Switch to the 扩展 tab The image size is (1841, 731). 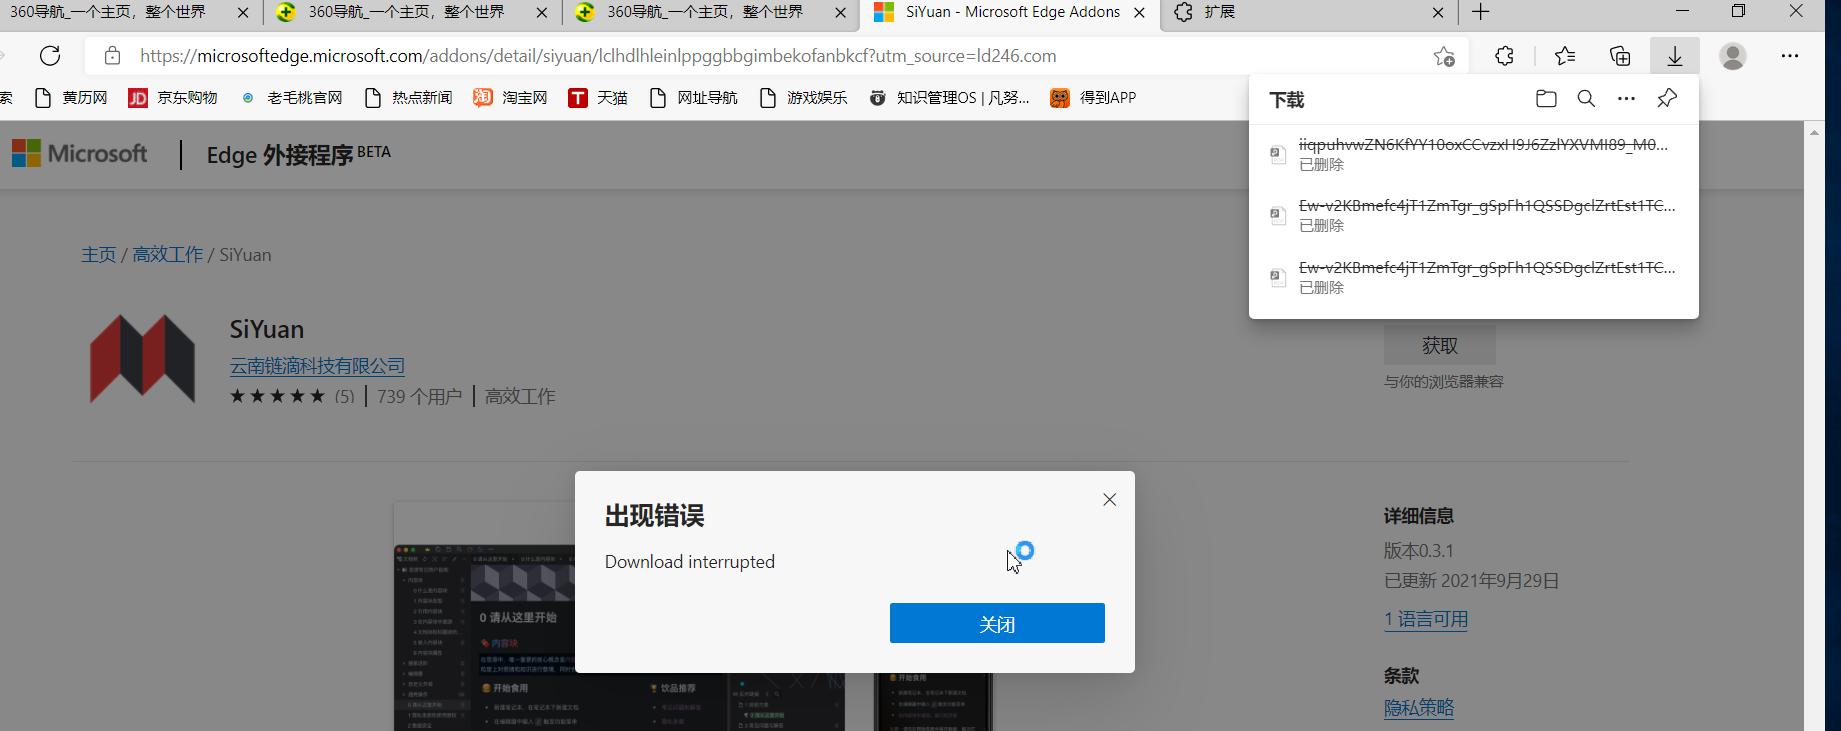click(1307, 13)
